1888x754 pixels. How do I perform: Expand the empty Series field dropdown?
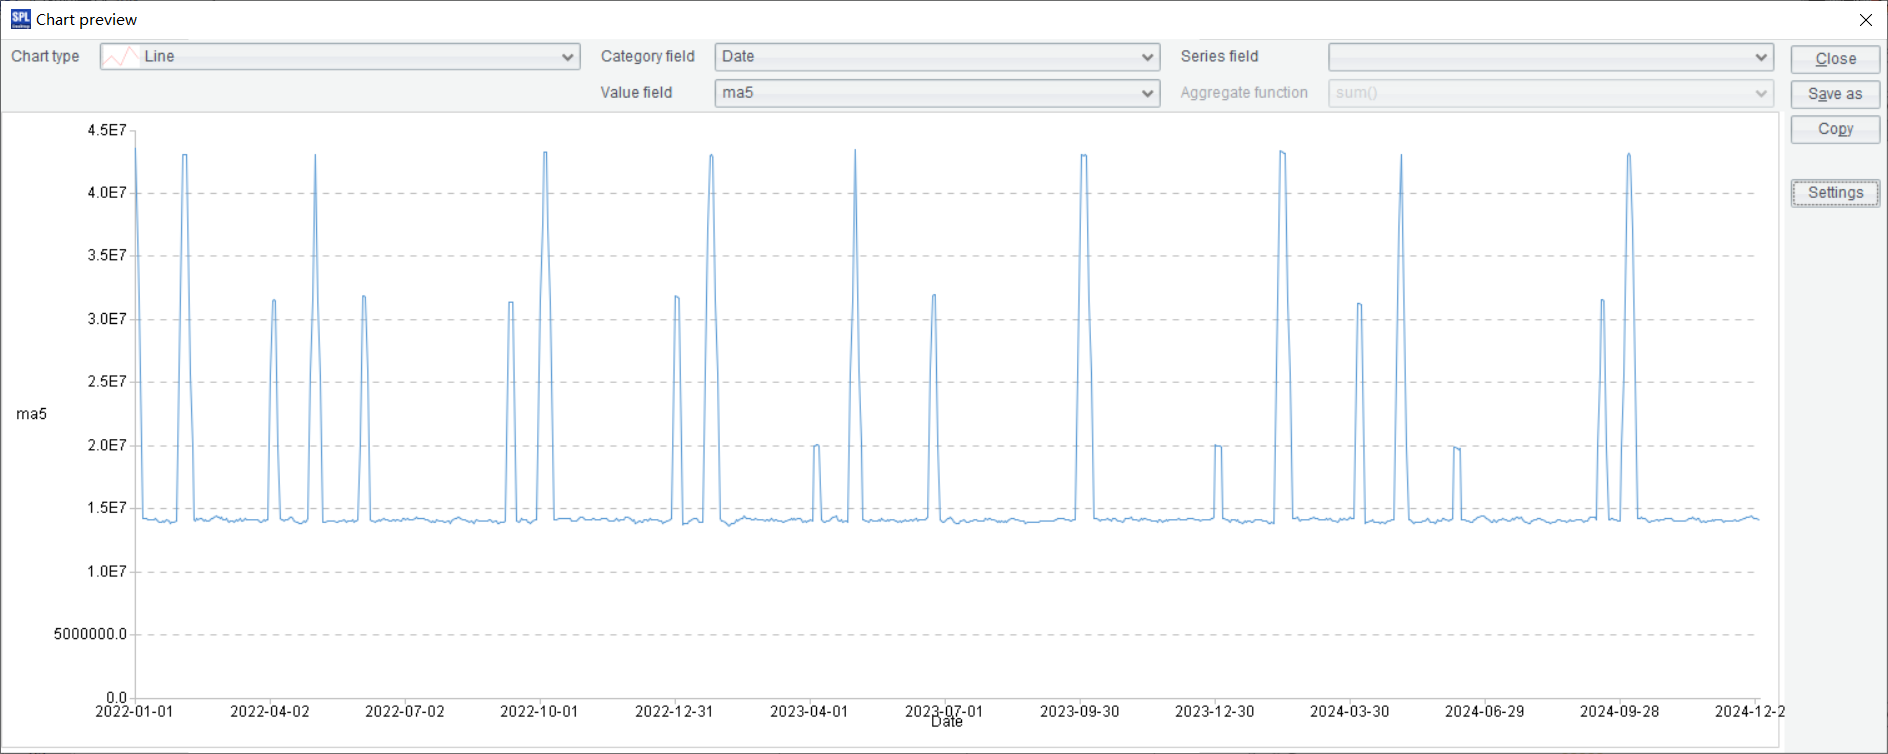[1760, 57]
